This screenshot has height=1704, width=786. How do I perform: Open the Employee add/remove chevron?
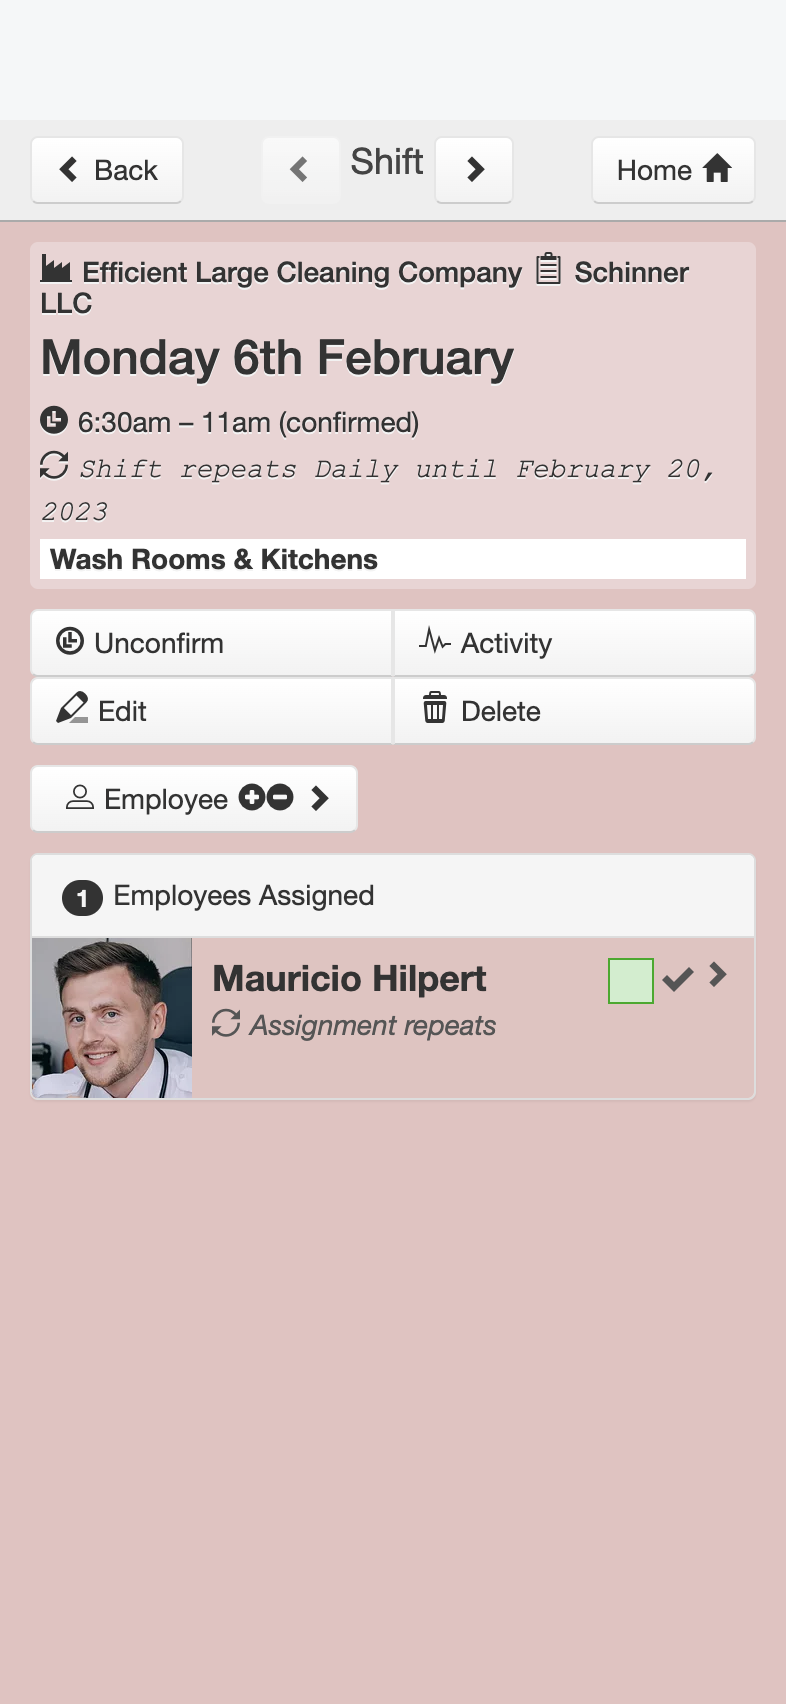click(320, 798)
